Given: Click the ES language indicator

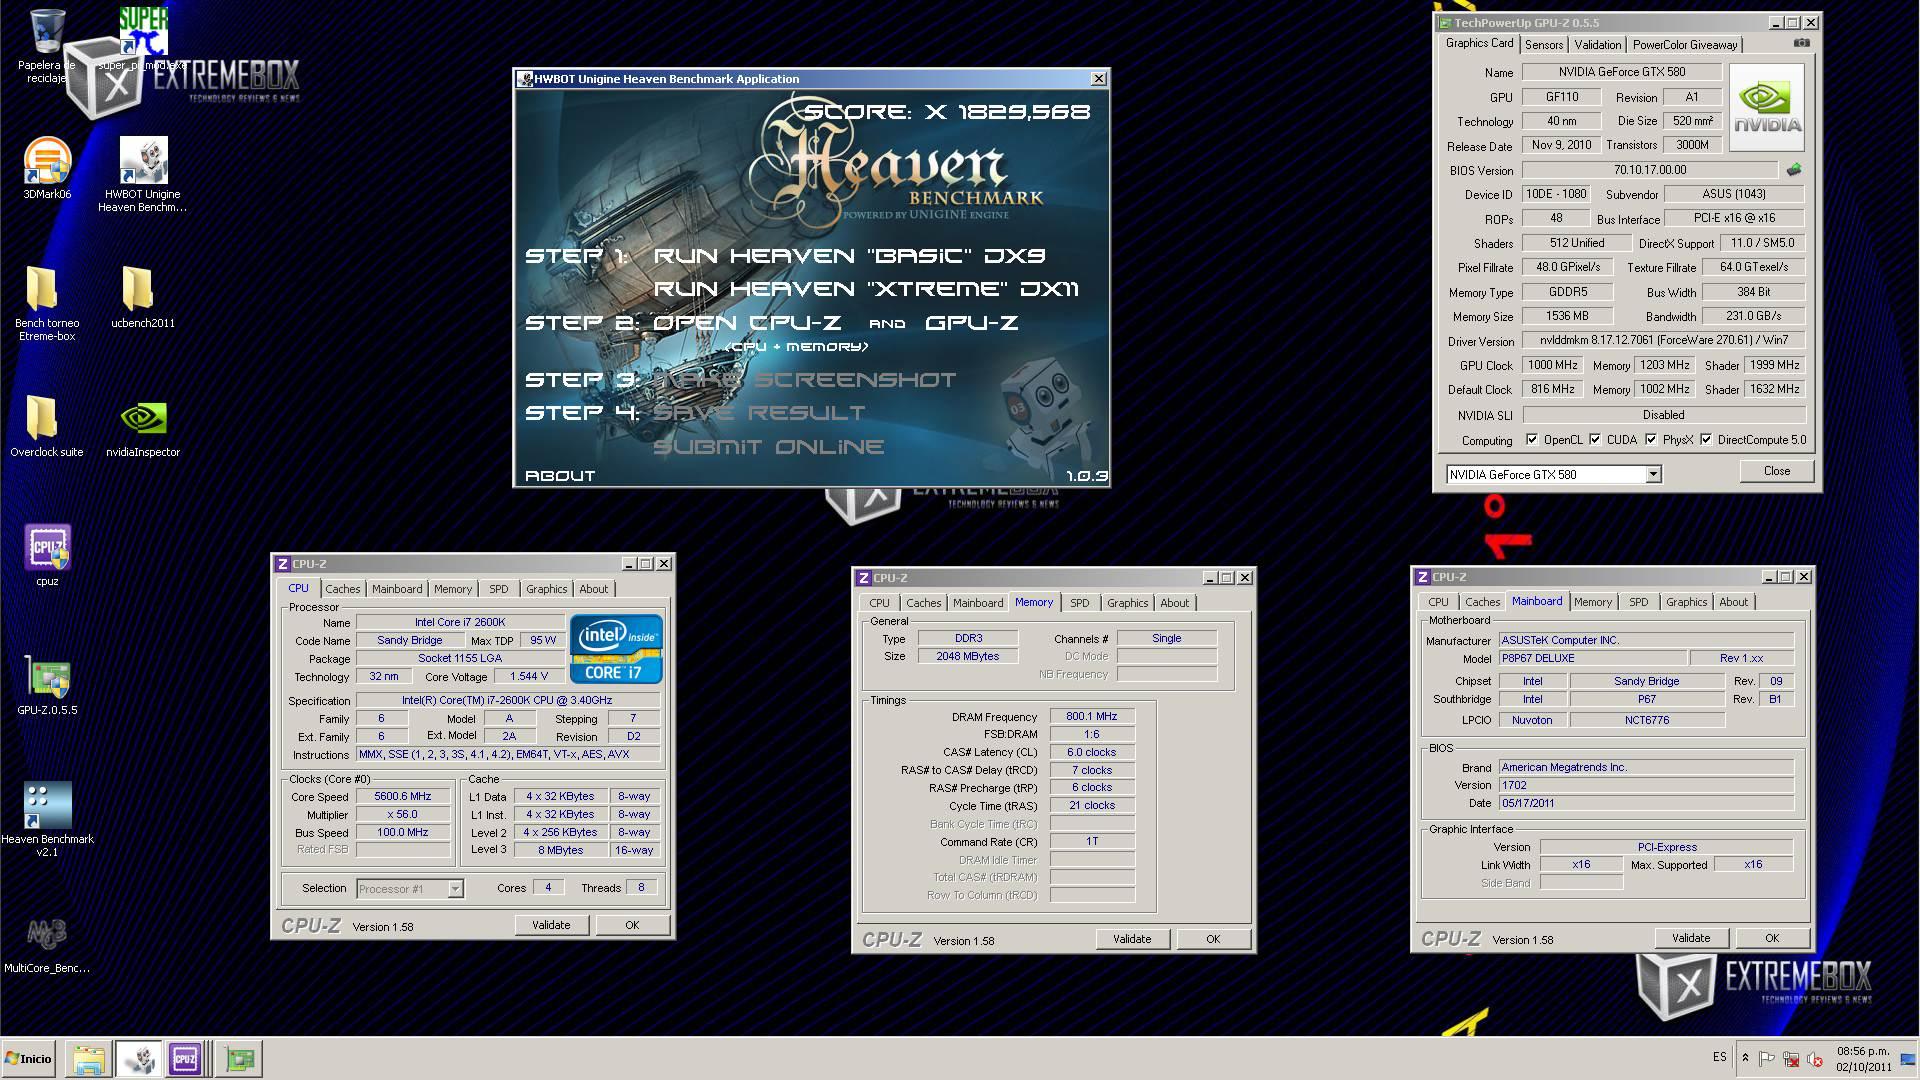Looking at the screenshot, I should click(1719, 1057).
